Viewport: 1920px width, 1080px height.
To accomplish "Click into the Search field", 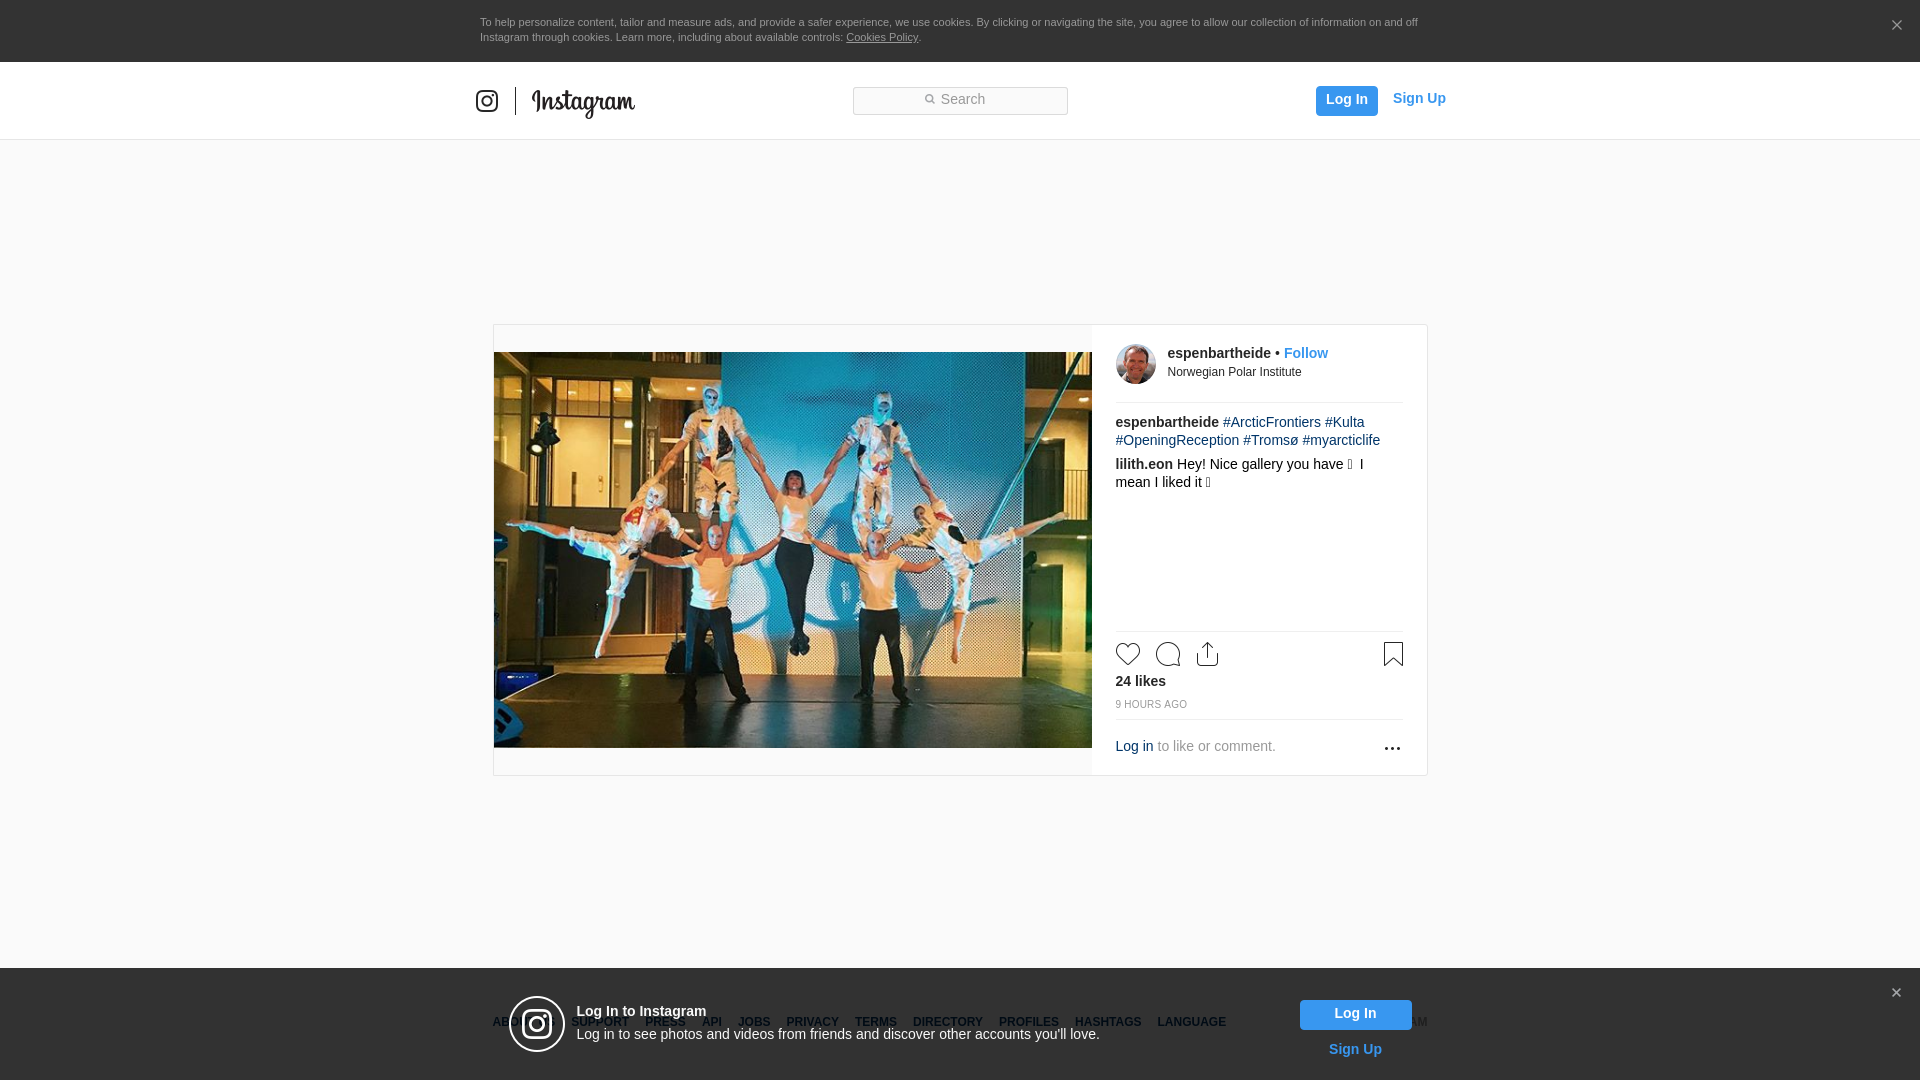I will tap(960, 100).
